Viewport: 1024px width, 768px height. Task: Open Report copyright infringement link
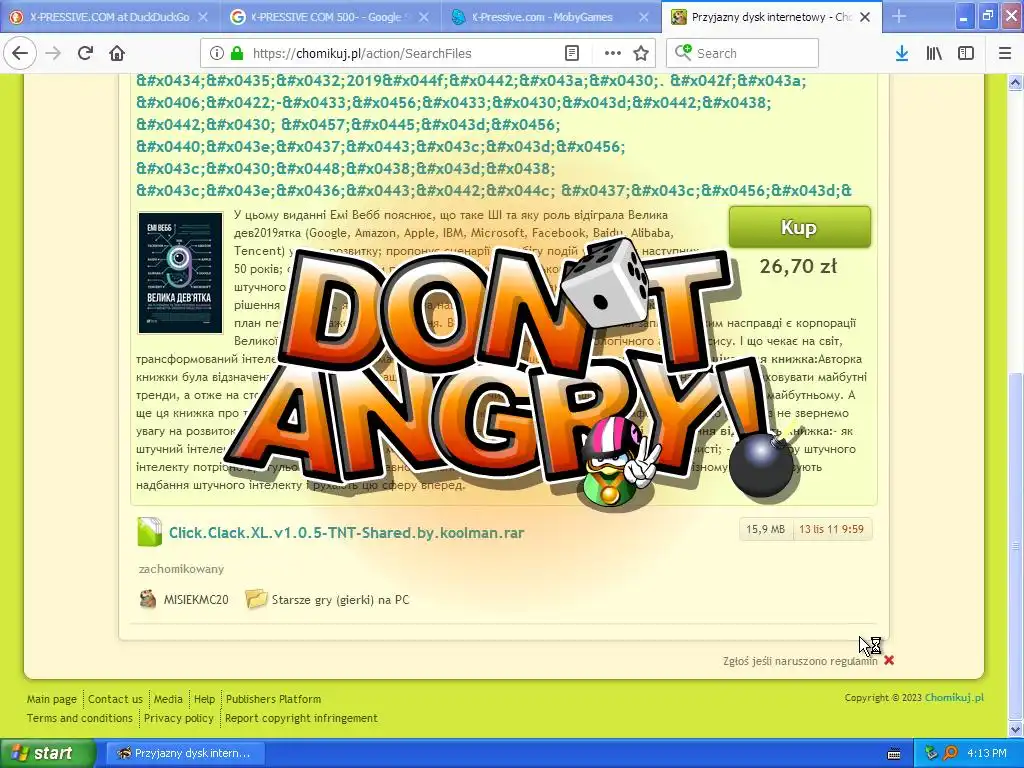coord(301,718)
